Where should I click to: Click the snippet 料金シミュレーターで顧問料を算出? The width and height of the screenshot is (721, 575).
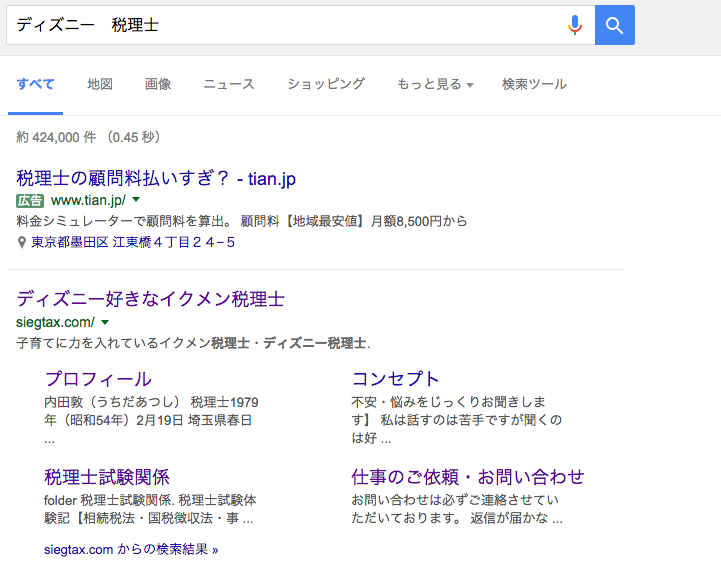pos(124,221)
